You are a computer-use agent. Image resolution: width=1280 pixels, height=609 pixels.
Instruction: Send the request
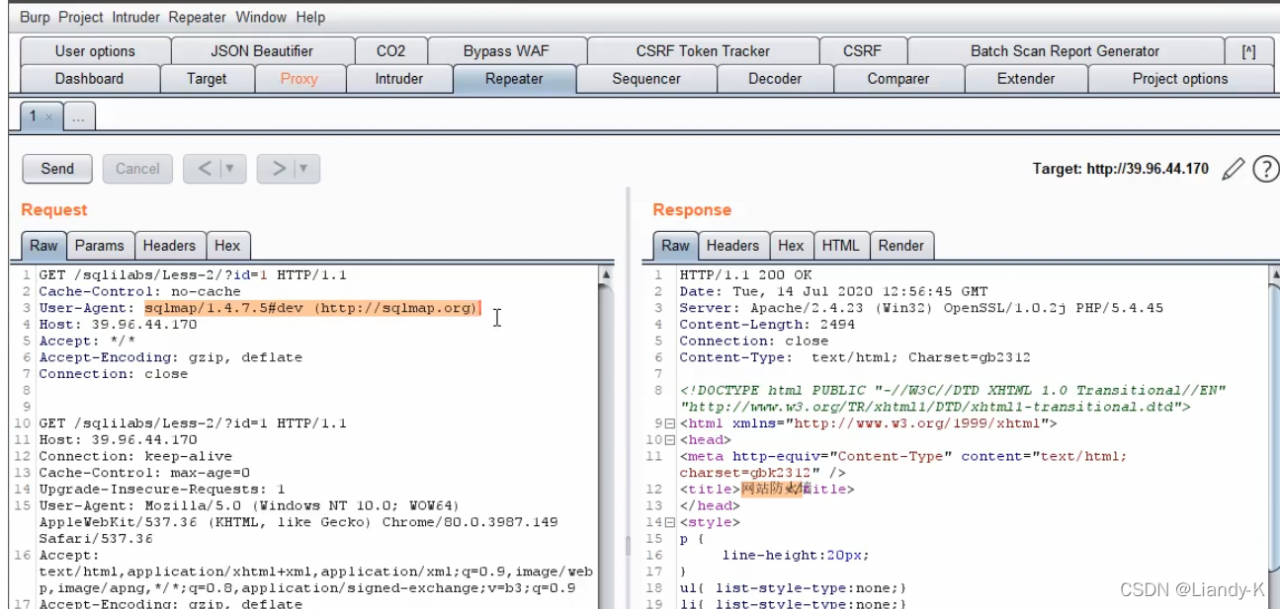coord(57,169)
